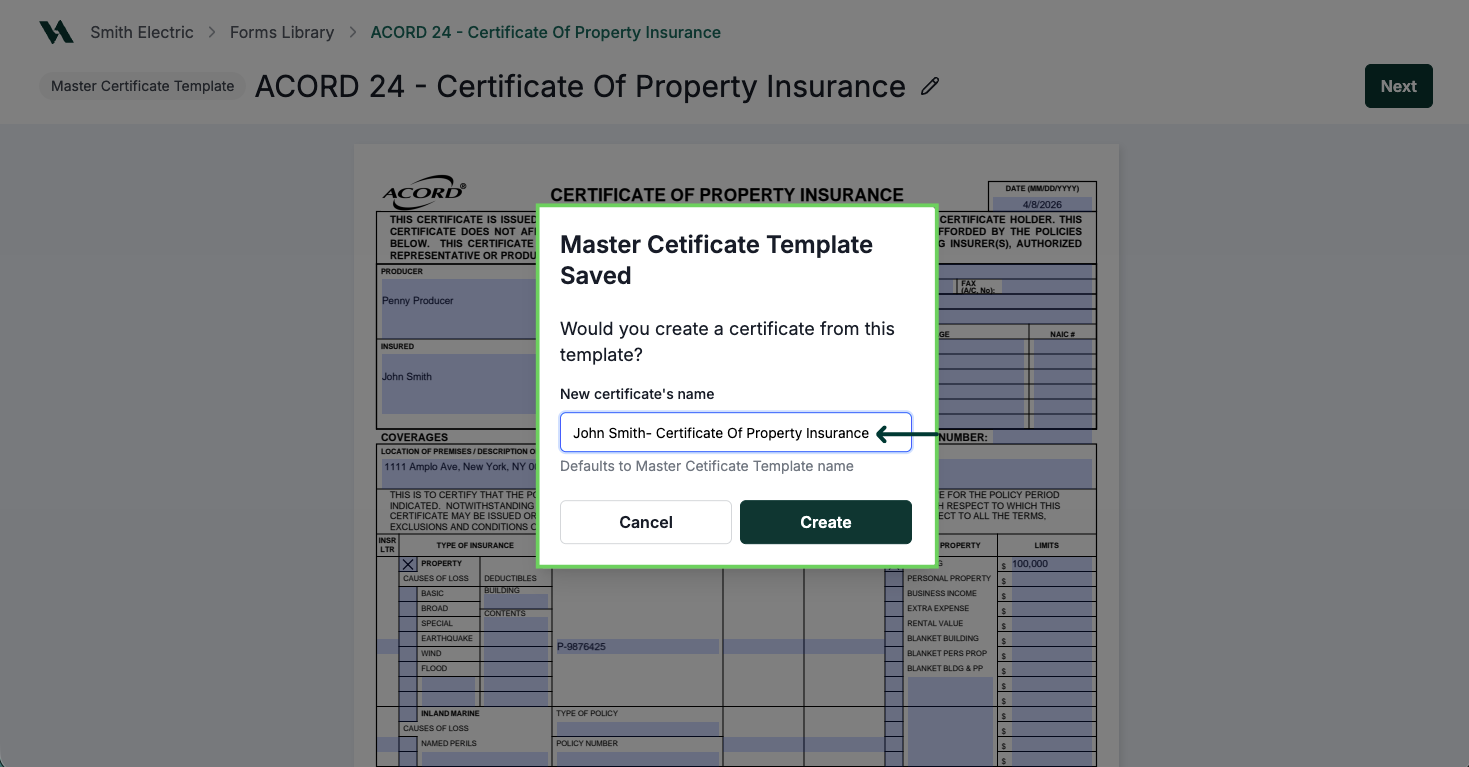Click the BUILDING deductible field
Viewport: 1469px width, 767px height.
pos(516,602)
